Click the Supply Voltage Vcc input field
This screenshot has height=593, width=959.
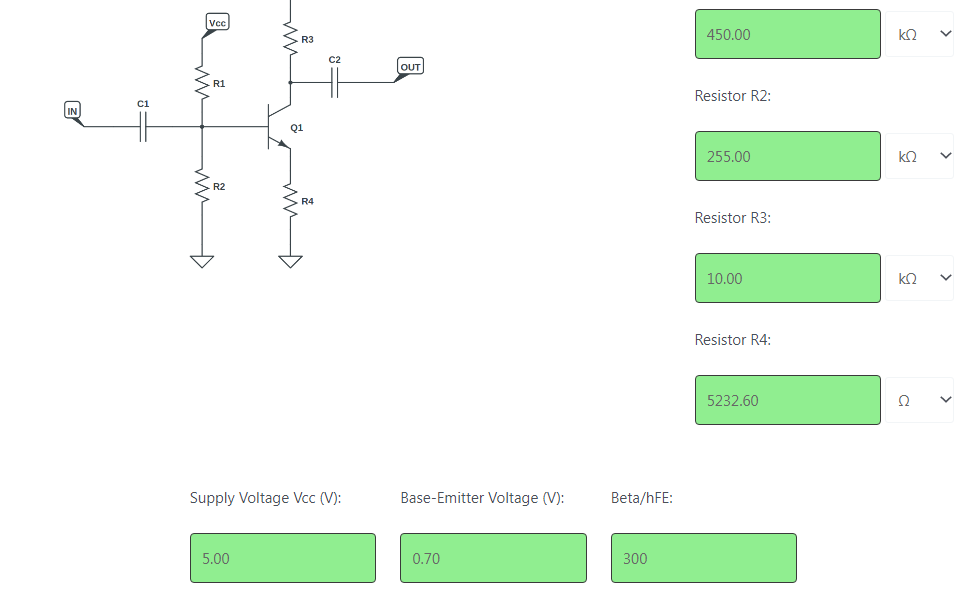tap(283, 558)
